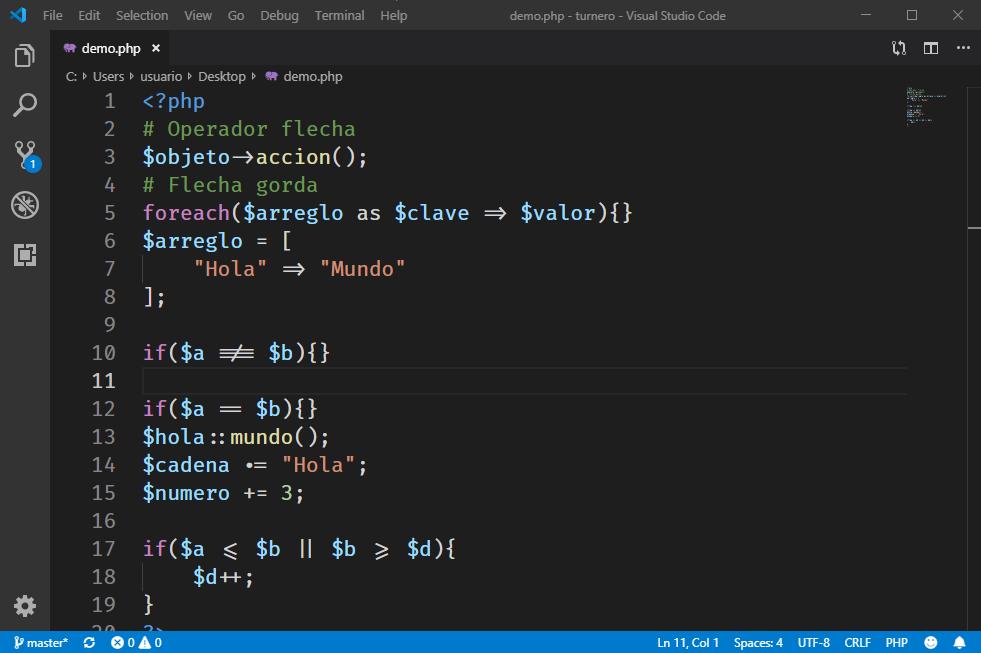Open the Help menu
The width and height of the screenshot is (981, 653).
(394, 16)
